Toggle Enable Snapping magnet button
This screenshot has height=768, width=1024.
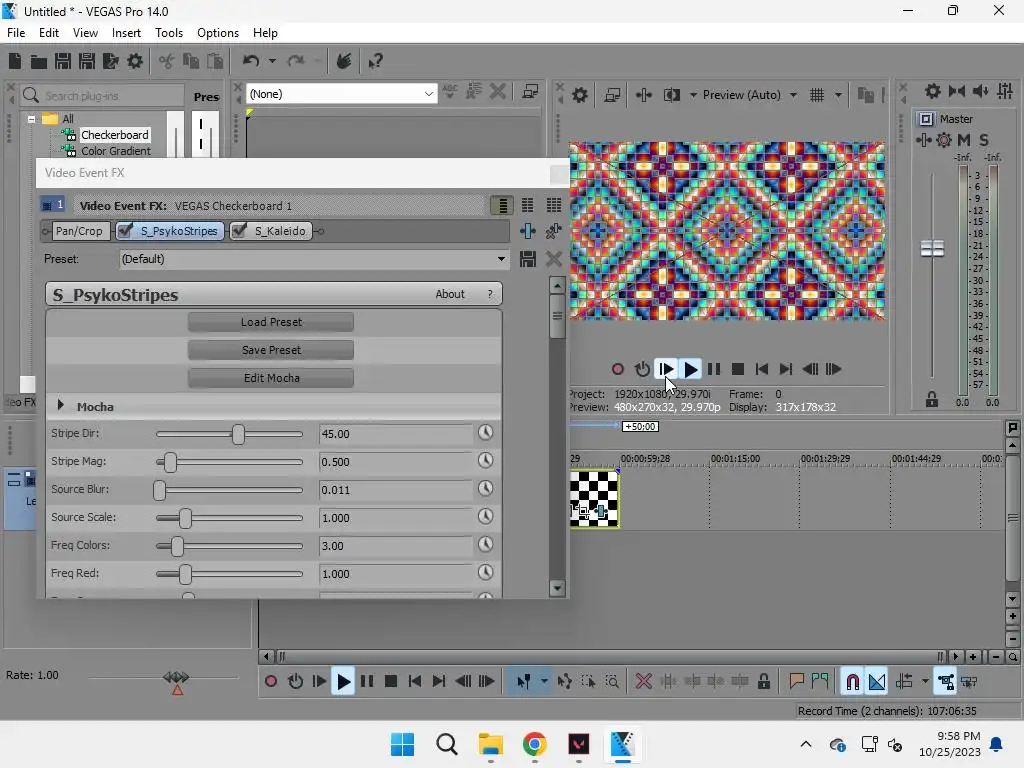pyautogui.click(x=852, y=682)
